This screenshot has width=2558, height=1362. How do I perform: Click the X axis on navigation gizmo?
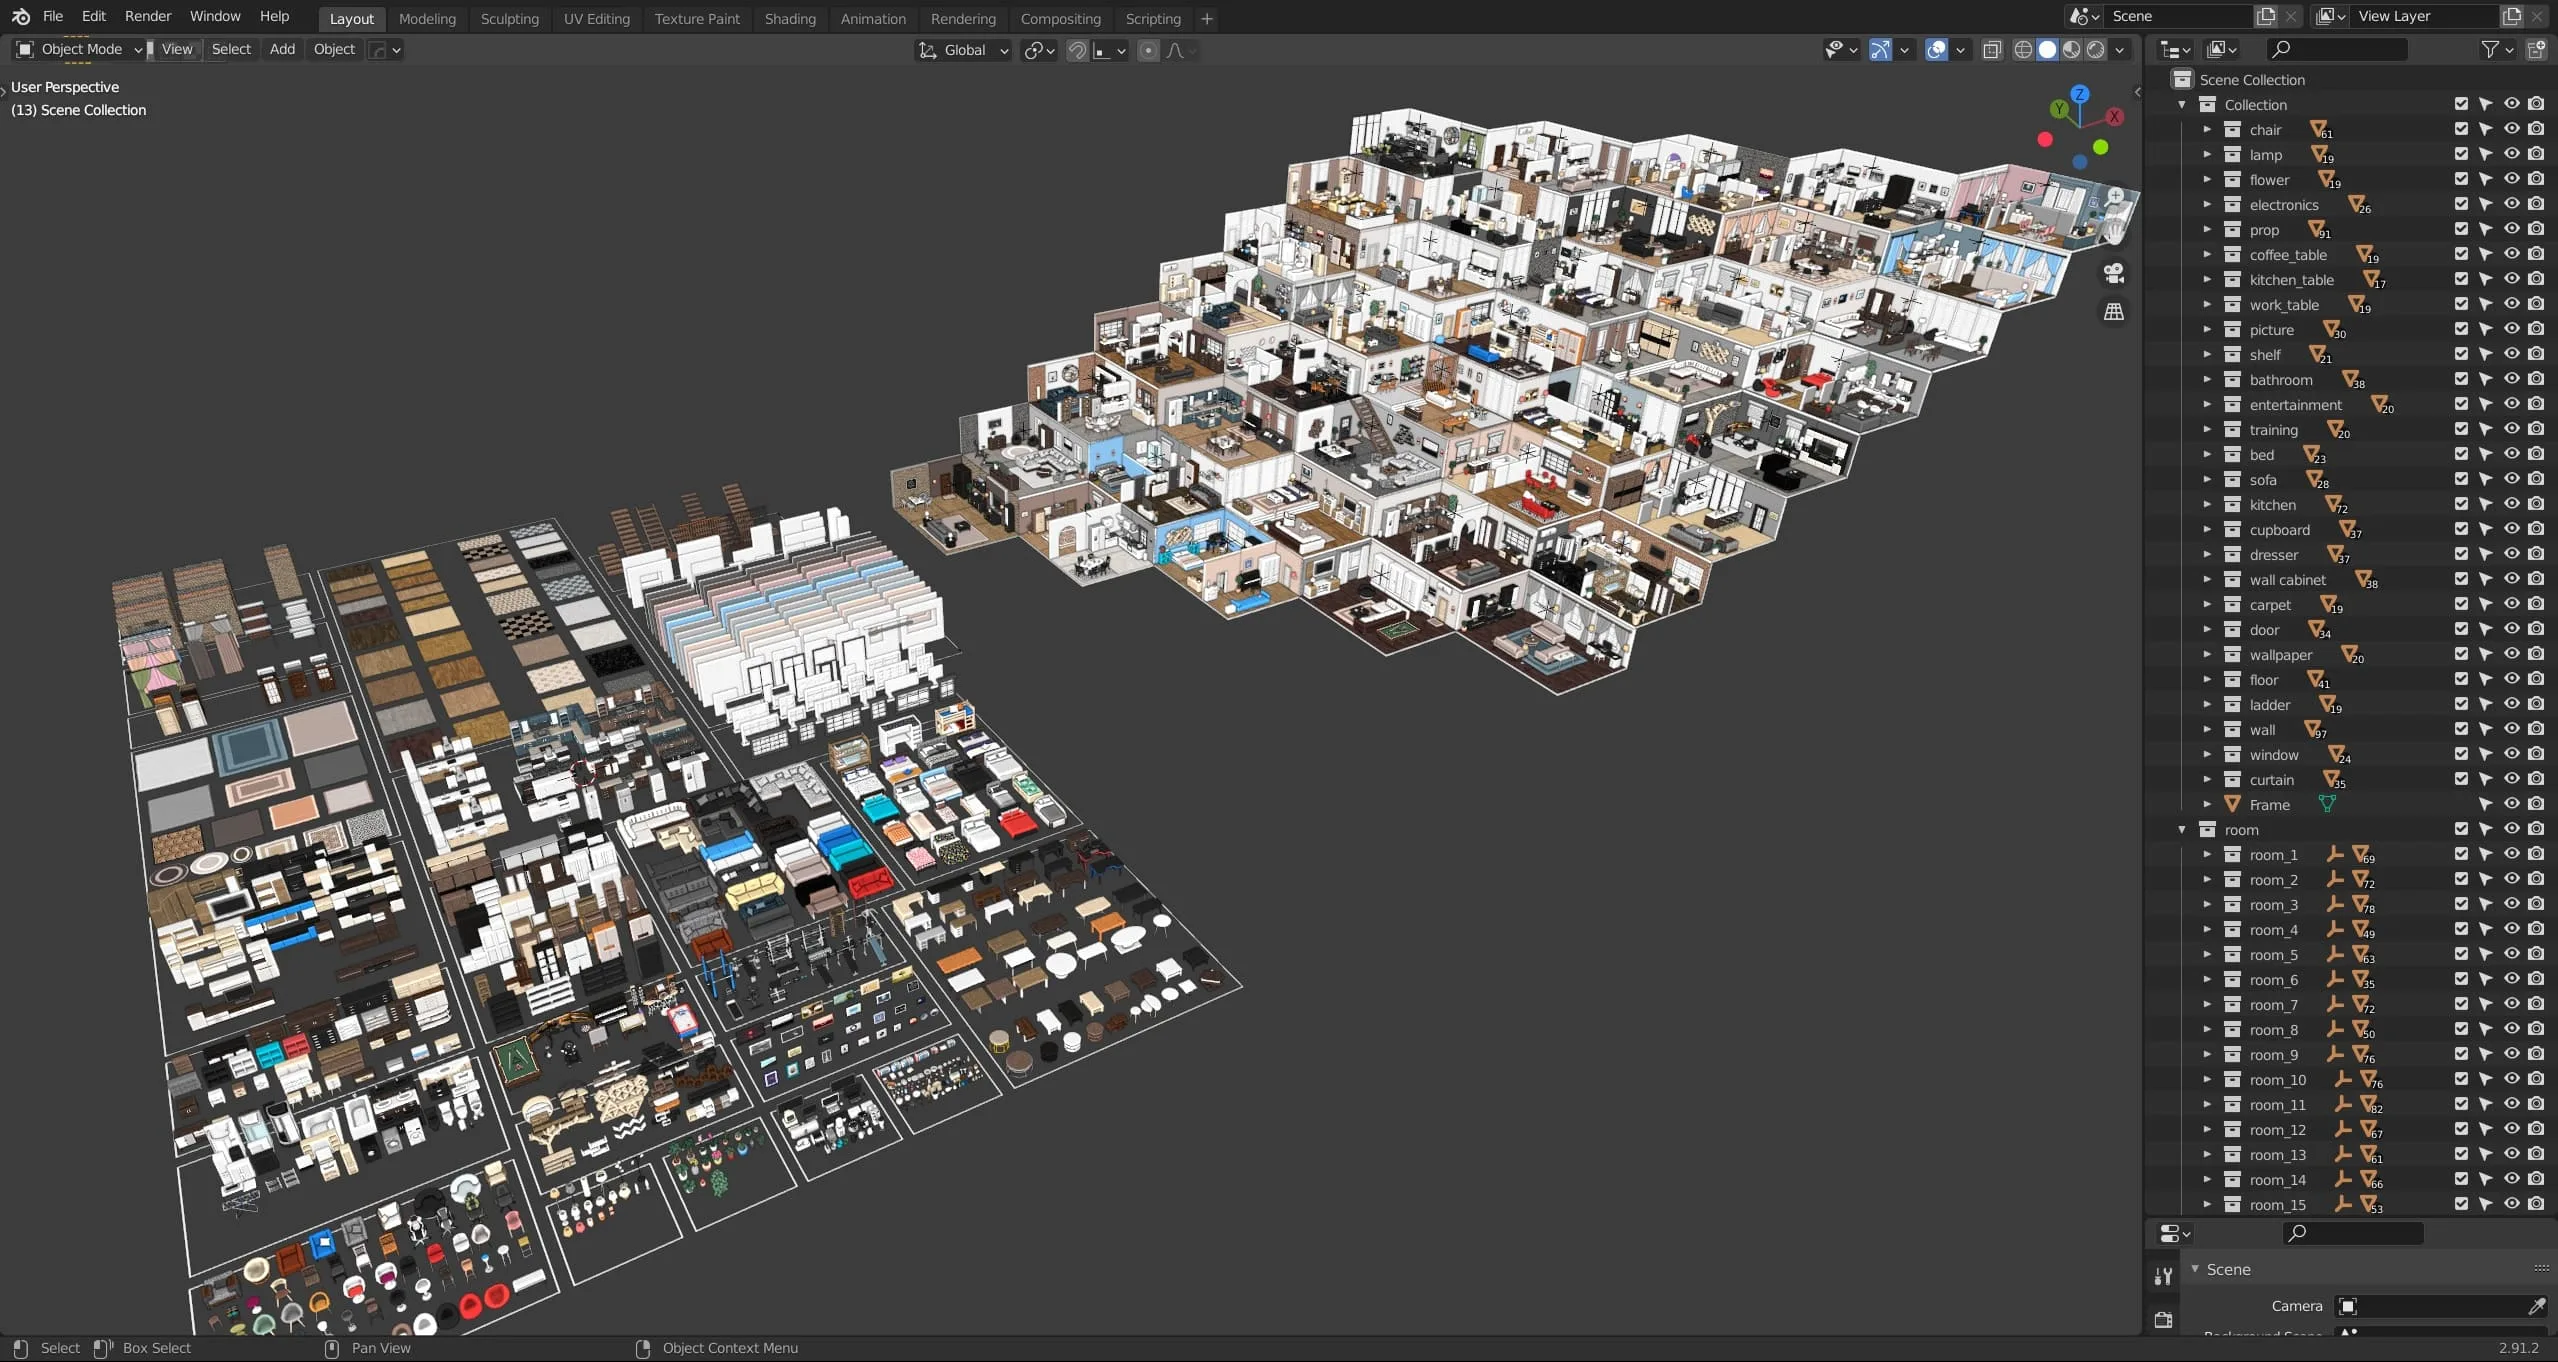2114,116
